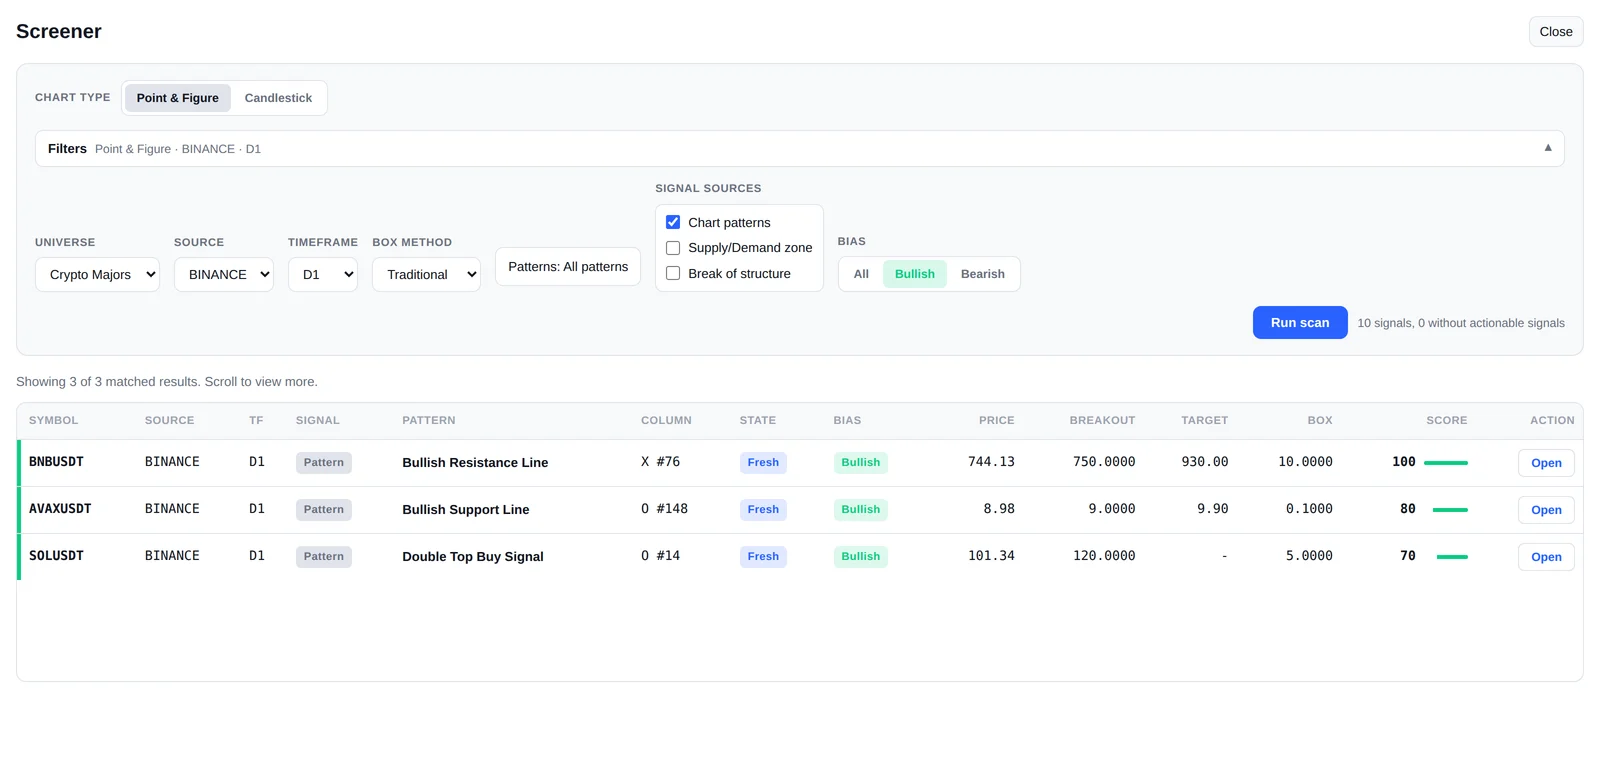1600x760 pixels.
Task: Uncheck the Chart patterns checkbox
Action: coord(673,222)
